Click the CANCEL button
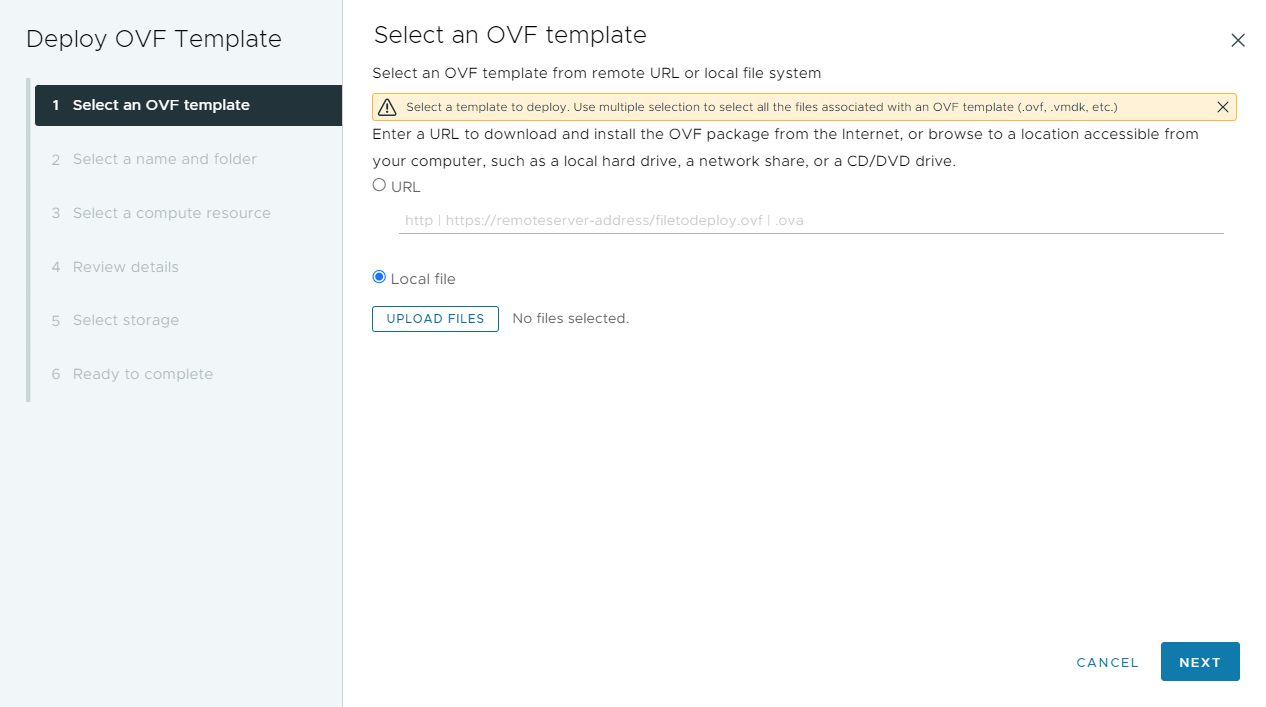This screenshot has width=1266, height=707. 1107,662
